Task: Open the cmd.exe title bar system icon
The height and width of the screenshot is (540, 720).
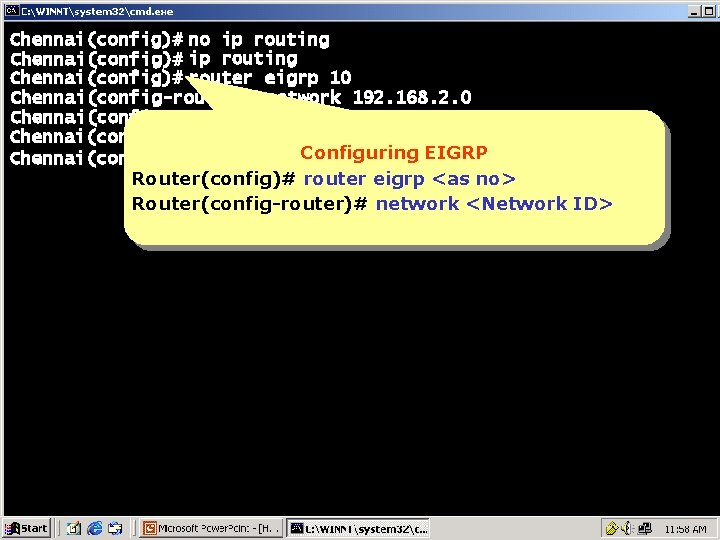Action: tap(11, 11)
